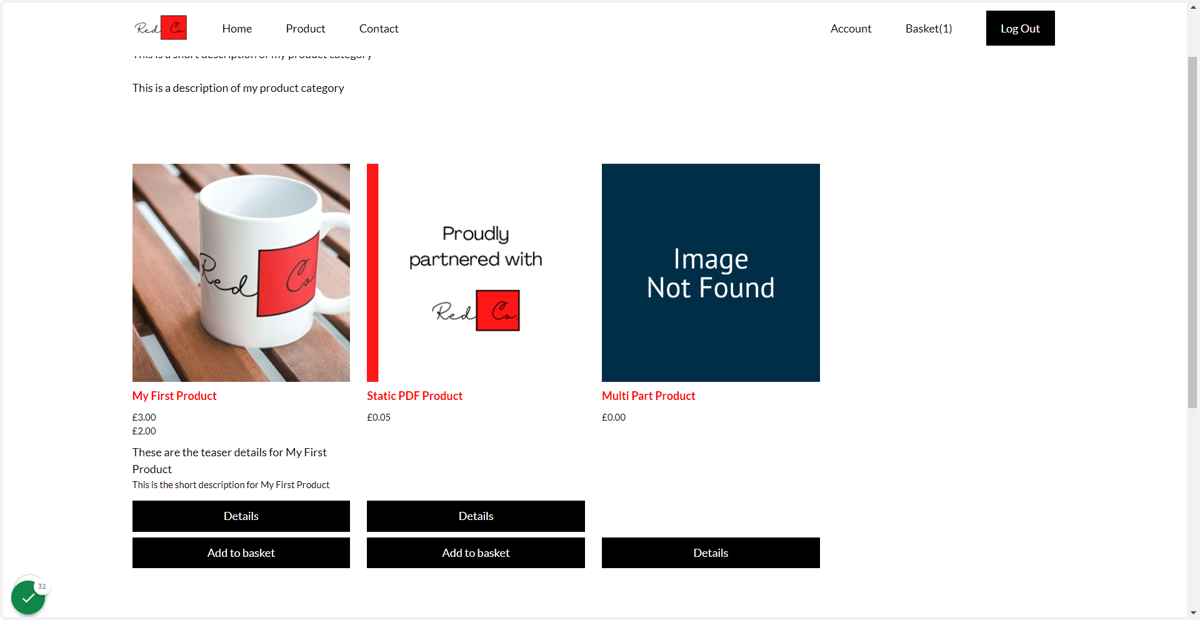This screenshot has width=1200, height=620.
Task: Go to the Home menu item
Action: coord(237,28)
